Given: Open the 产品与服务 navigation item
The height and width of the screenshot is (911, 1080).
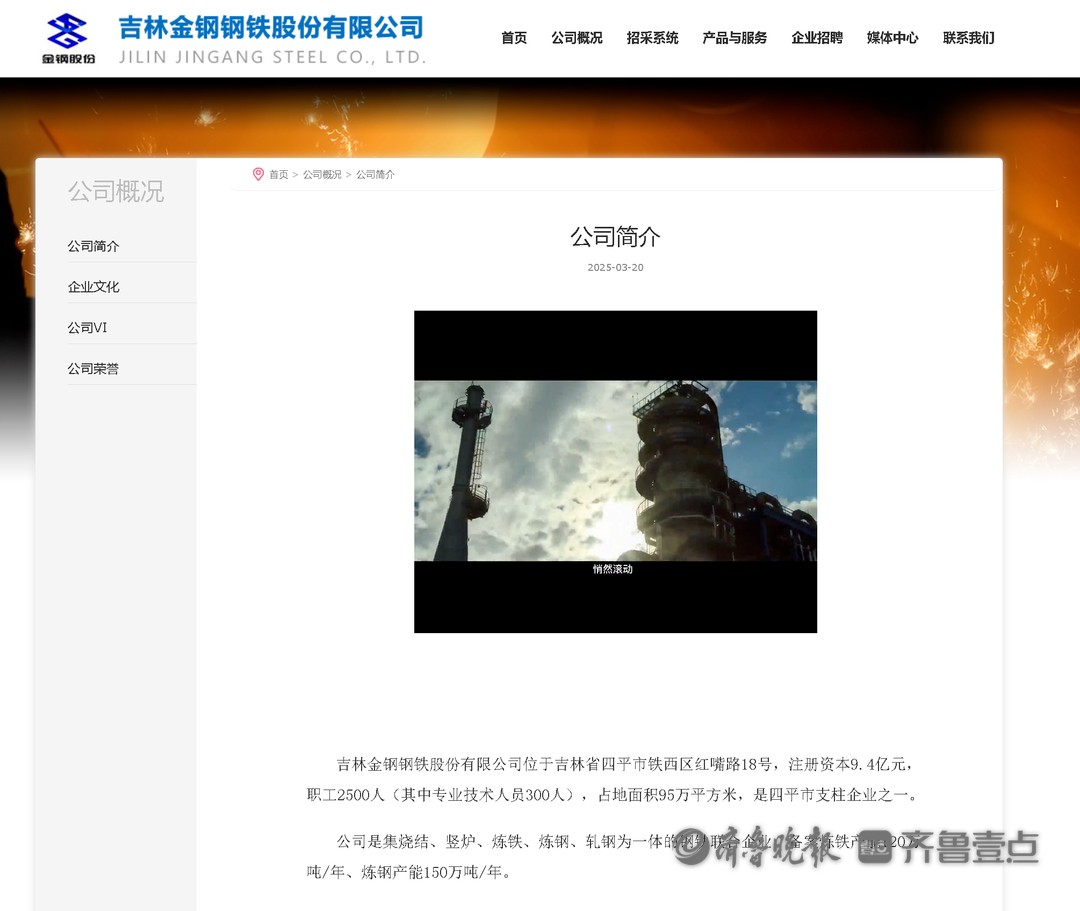Looking at the screenshot, I should tap(734, 38).
